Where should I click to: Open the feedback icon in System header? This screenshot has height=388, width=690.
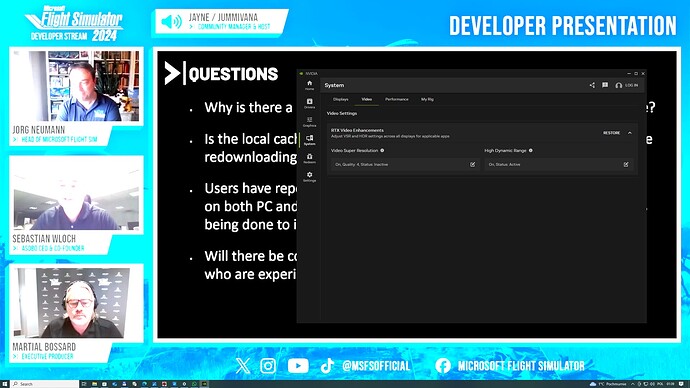pyautogui.click(x=605, y=85)
